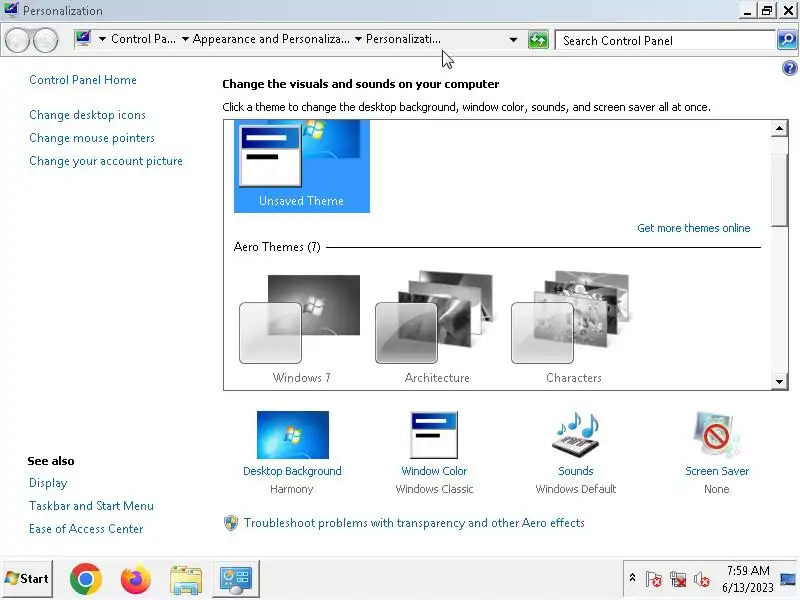Image resolution: width=800 pixels, height=600 pixels.
Task: Open Change your account picture link
Action: click(106, 161)
